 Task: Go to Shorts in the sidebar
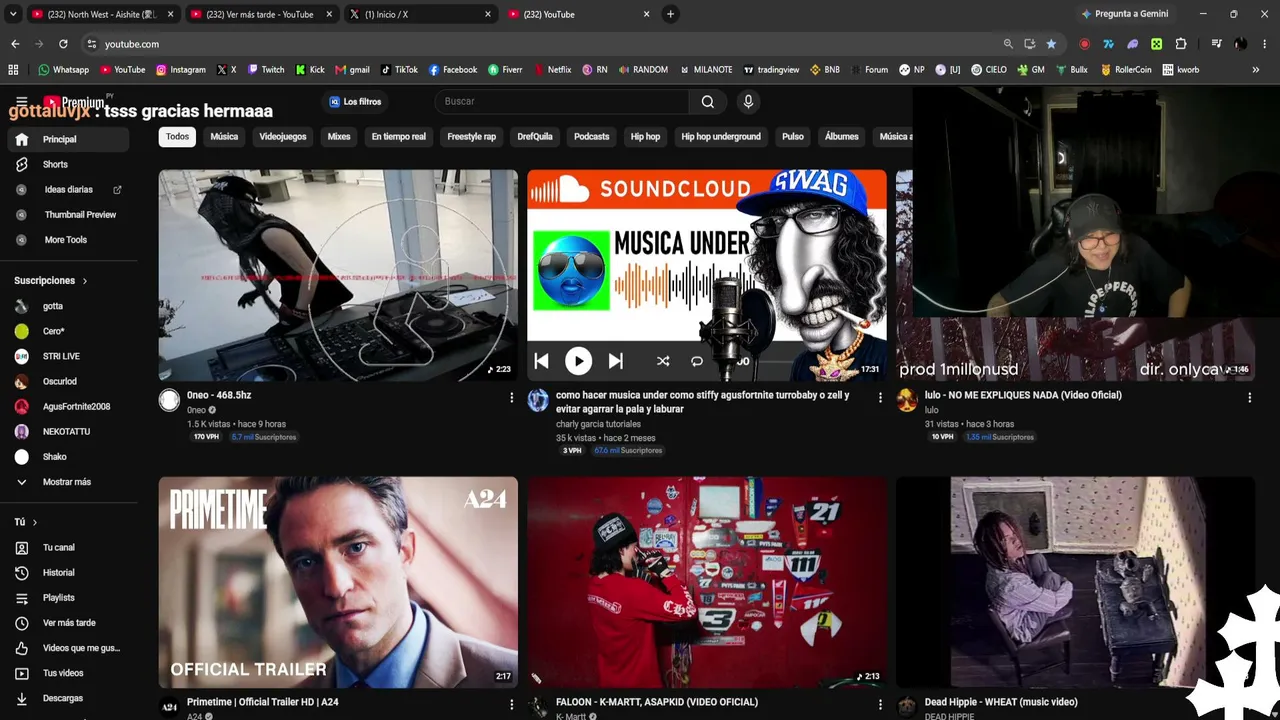(x=68, y=164)
